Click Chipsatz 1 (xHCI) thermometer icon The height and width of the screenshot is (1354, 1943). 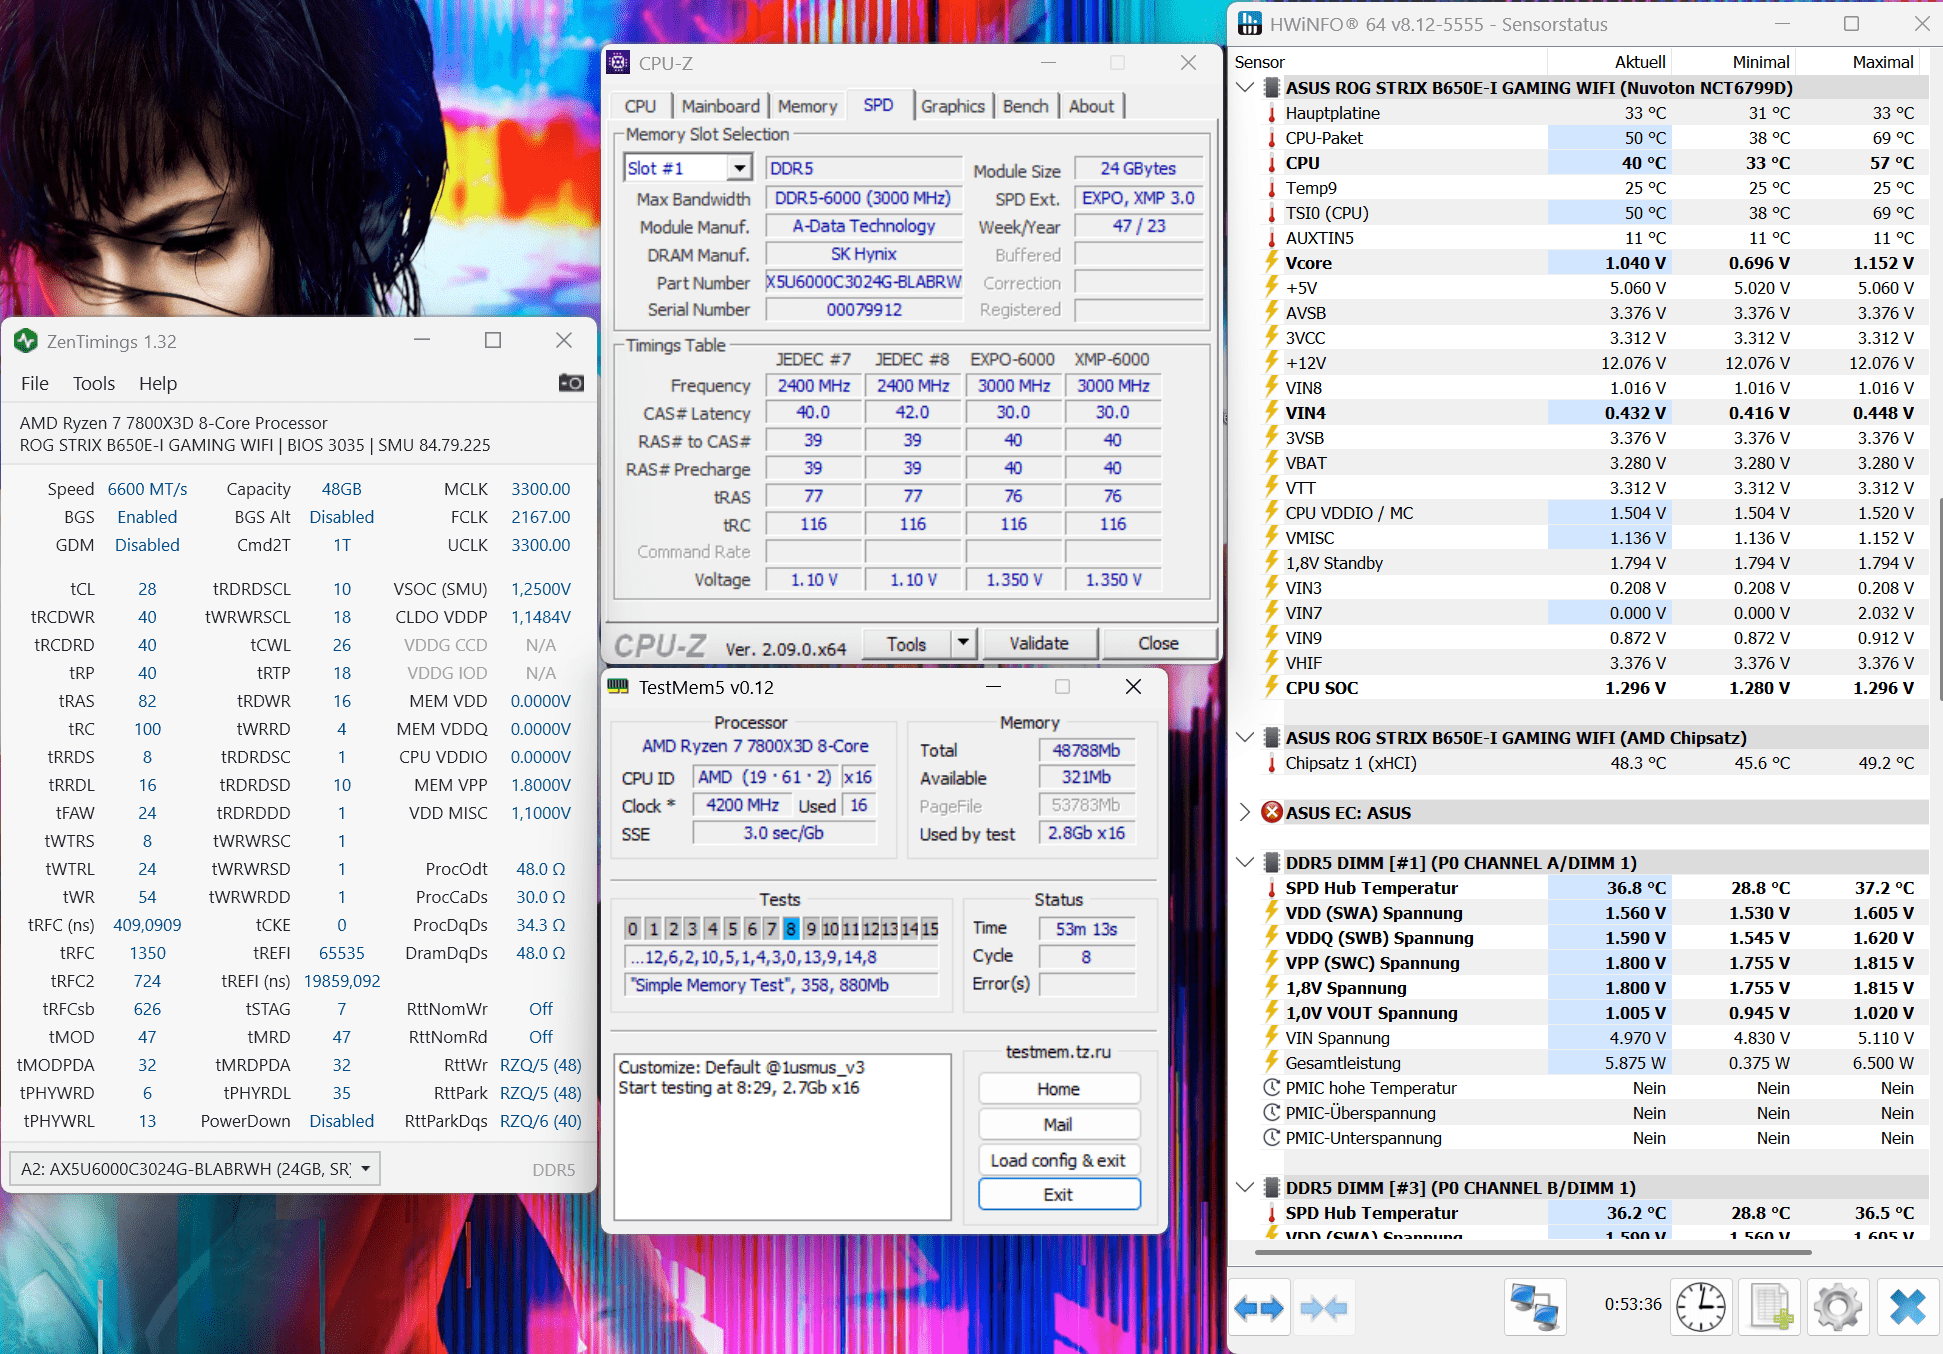pyautogui.click(x=1272, y=763)
